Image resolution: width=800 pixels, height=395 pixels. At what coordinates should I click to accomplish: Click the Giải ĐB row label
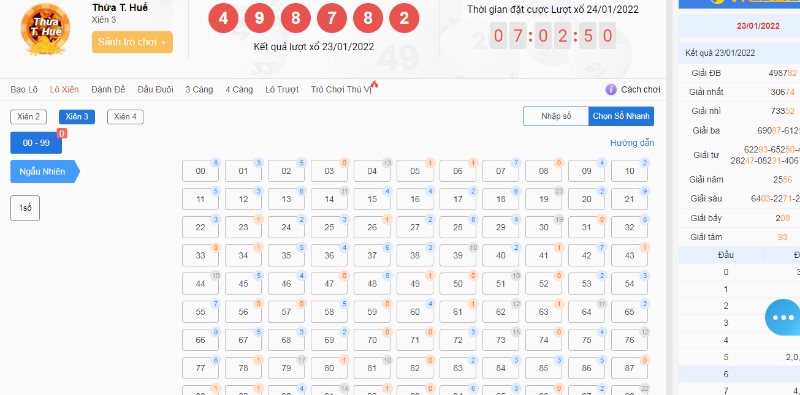click(x=706, y=73)
